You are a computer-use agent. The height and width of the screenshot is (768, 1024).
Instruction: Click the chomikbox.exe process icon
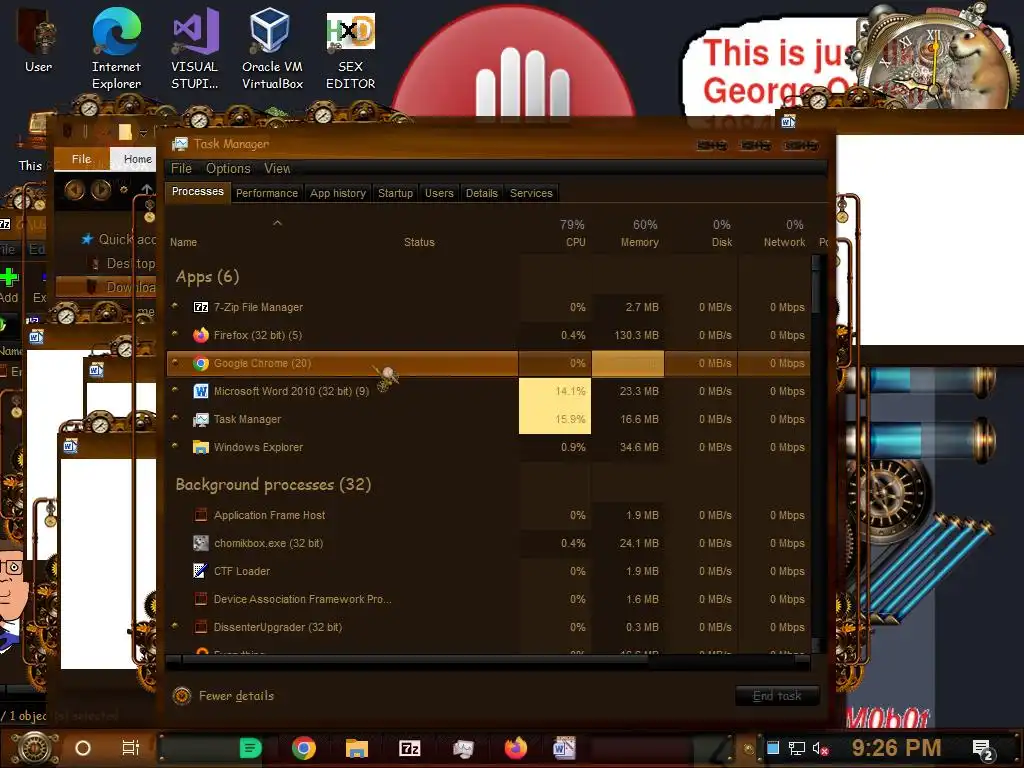(201, 543)
